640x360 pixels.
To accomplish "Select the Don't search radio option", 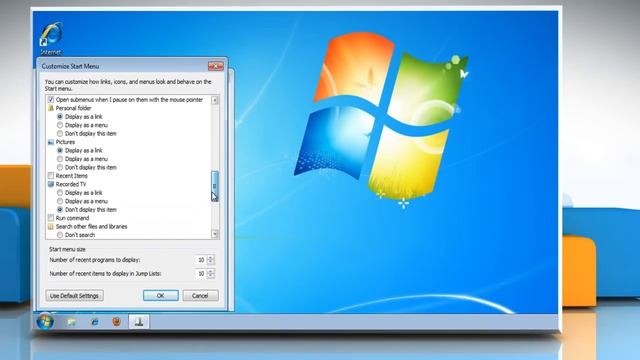I will 60,235.
